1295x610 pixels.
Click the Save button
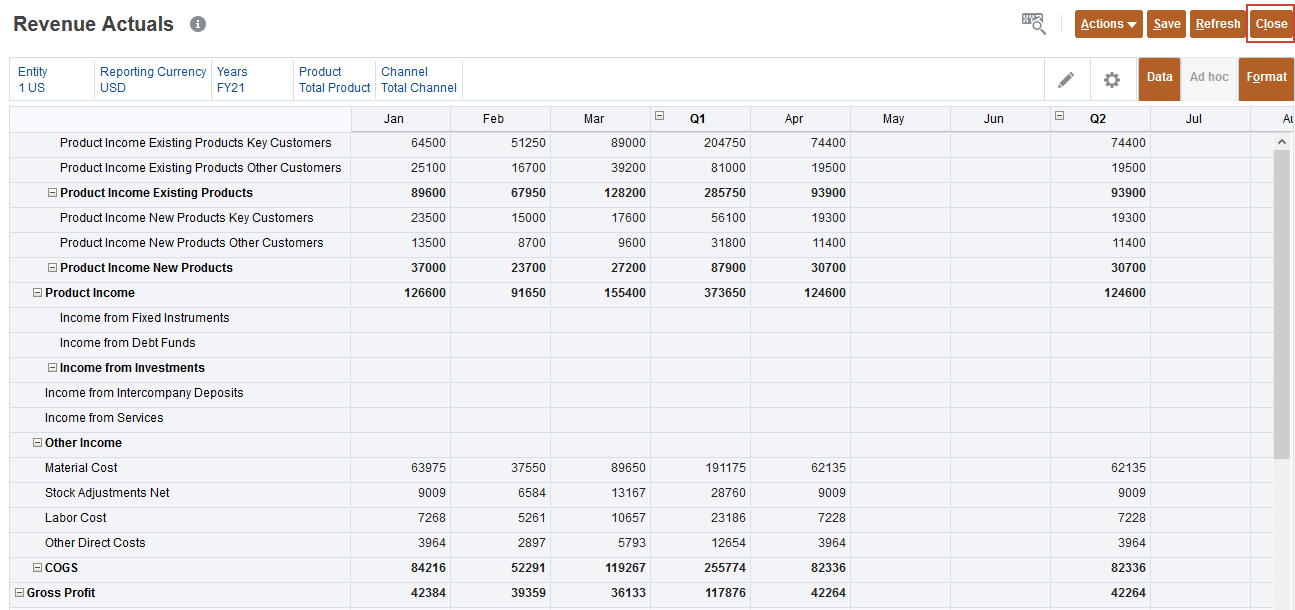click(x=1166, y=24)
